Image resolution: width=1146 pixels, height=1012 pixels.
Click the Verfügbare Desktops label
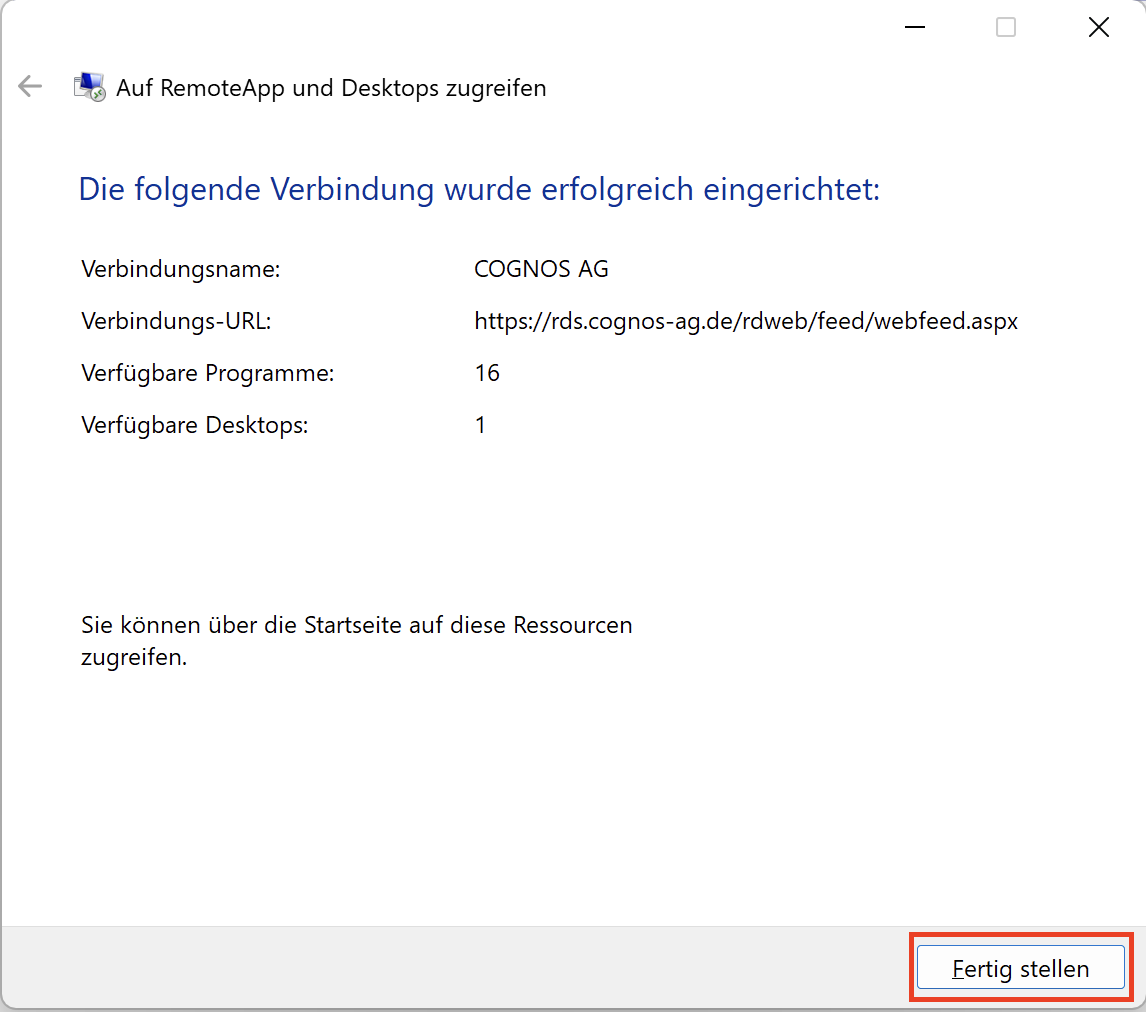click(194, 425)
